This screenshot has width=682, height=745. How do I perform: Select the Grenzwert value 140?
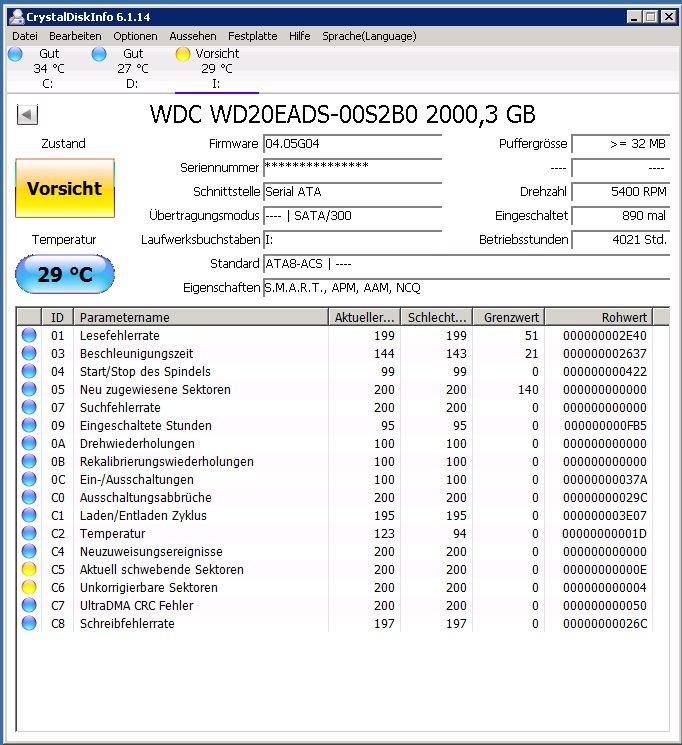528,390
